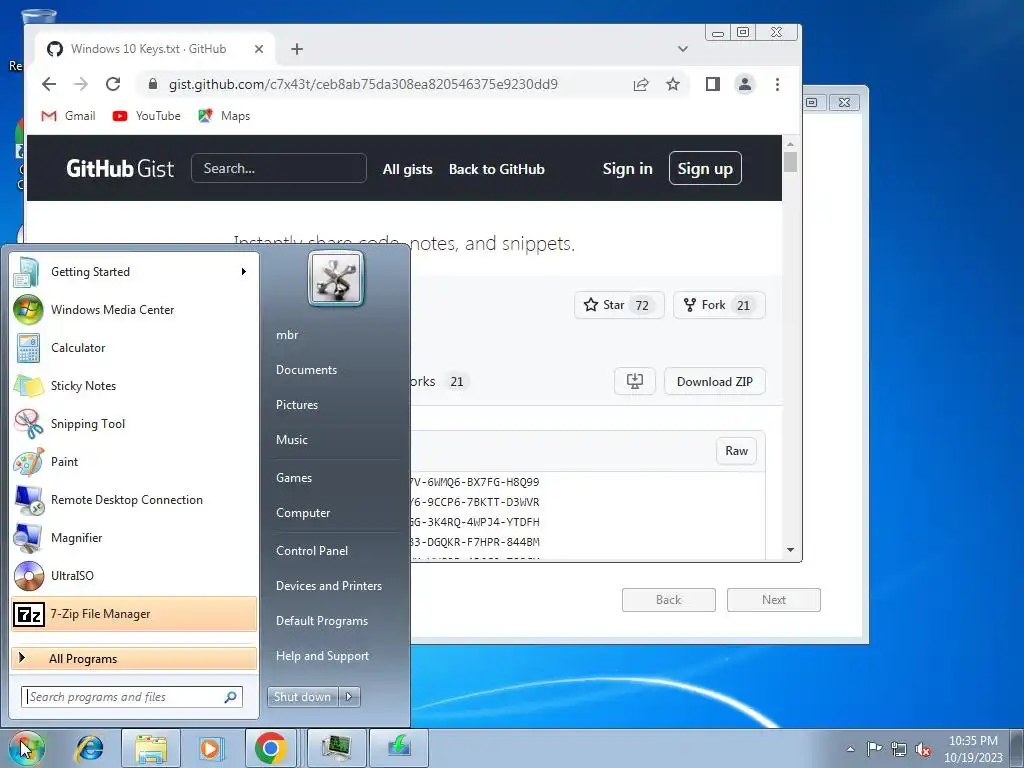The height and width of the screenshot is (768, 1024).
Task: Click Download ZIP button
Action: (715, 381)
